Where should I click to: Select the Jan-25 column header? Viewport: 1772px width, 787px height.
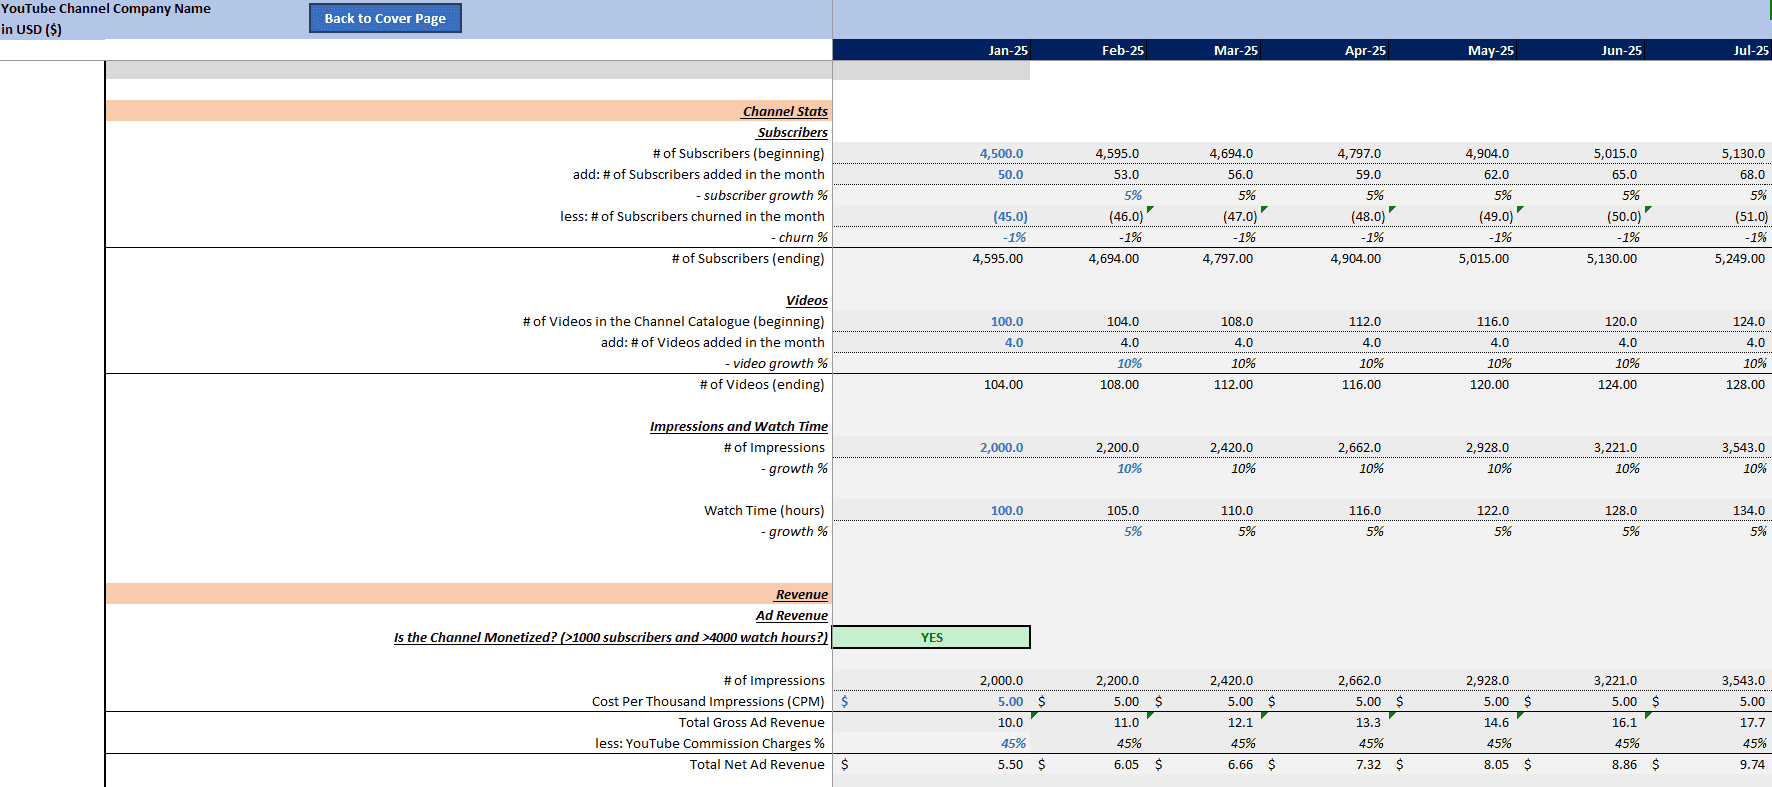pos(931,50)
